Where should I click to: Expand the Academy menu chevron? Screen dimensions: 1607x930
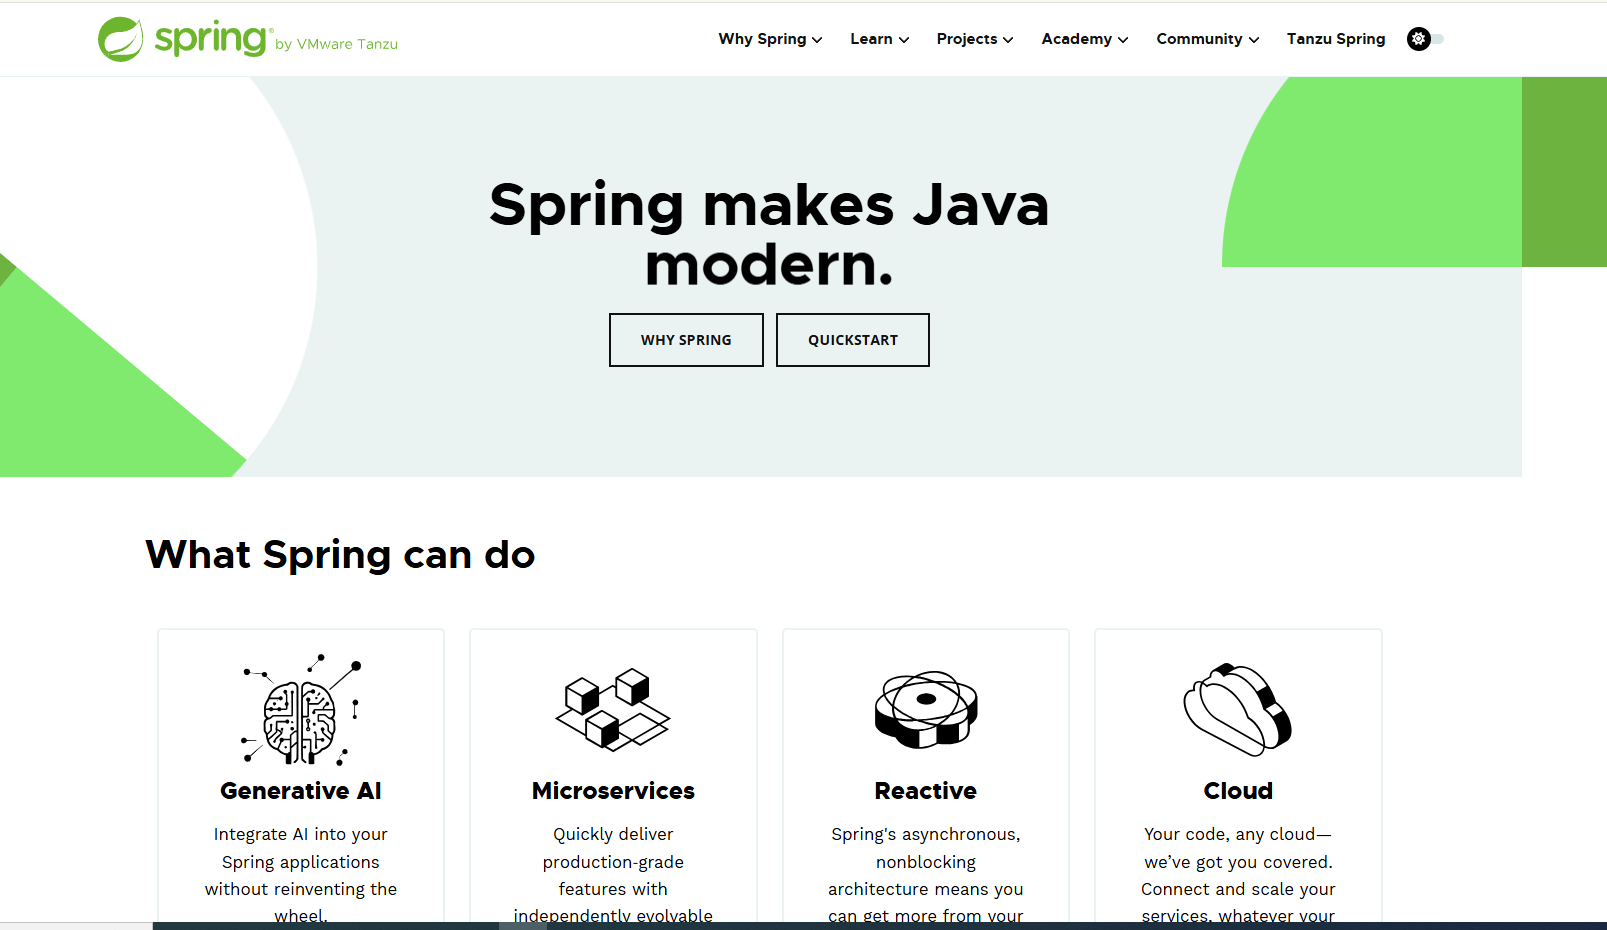click(1123, 40)
